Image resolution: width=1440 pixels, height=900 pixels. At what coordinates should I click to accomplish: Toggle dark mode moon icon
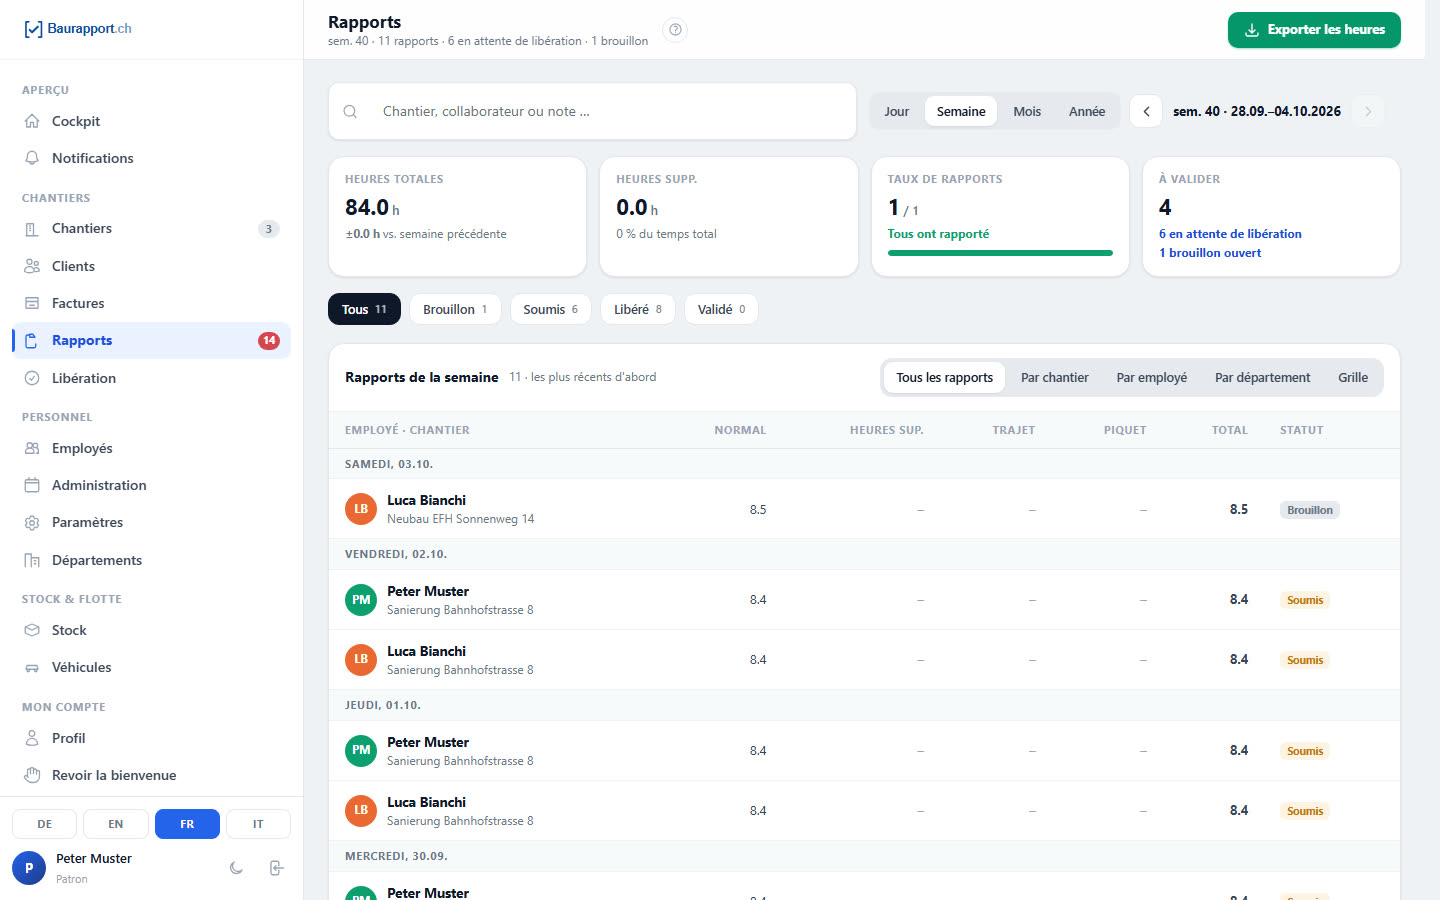[236, 868]
